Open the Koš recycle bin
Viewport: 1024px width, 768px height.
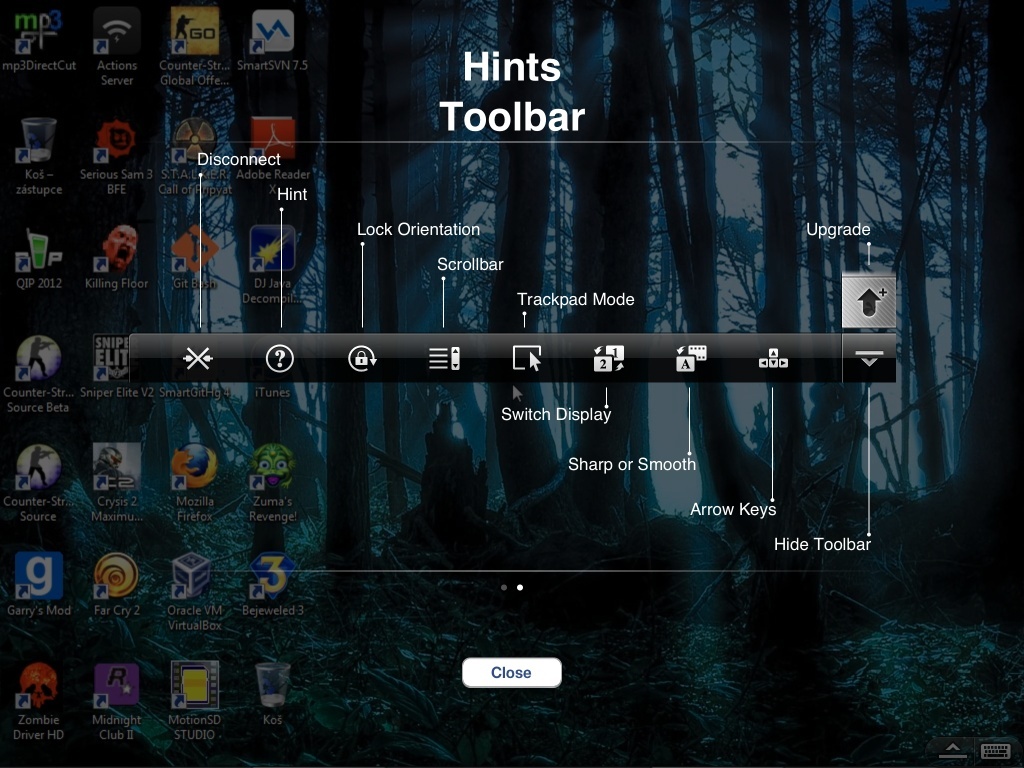(x=271, y=685)
